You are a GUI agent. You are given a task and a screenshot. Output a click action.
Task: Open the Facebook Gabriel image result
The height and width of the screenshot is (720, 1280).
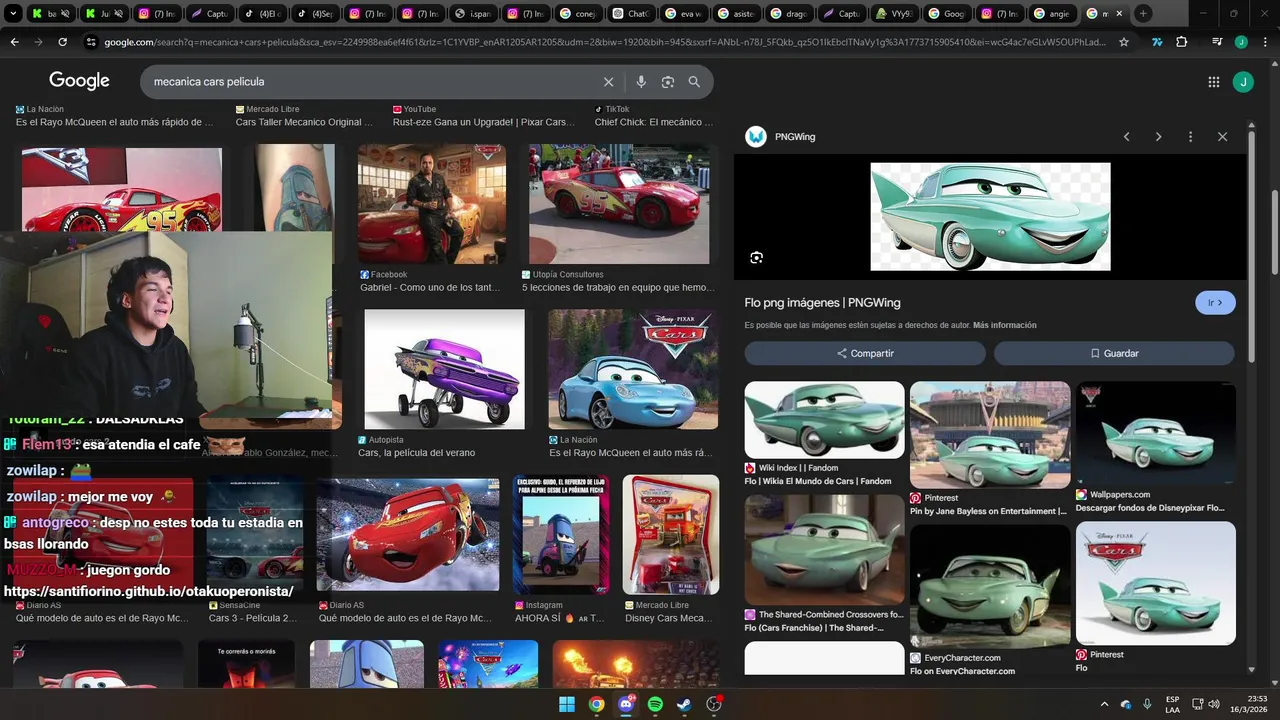pyautogui.click(x=432, y=204)
